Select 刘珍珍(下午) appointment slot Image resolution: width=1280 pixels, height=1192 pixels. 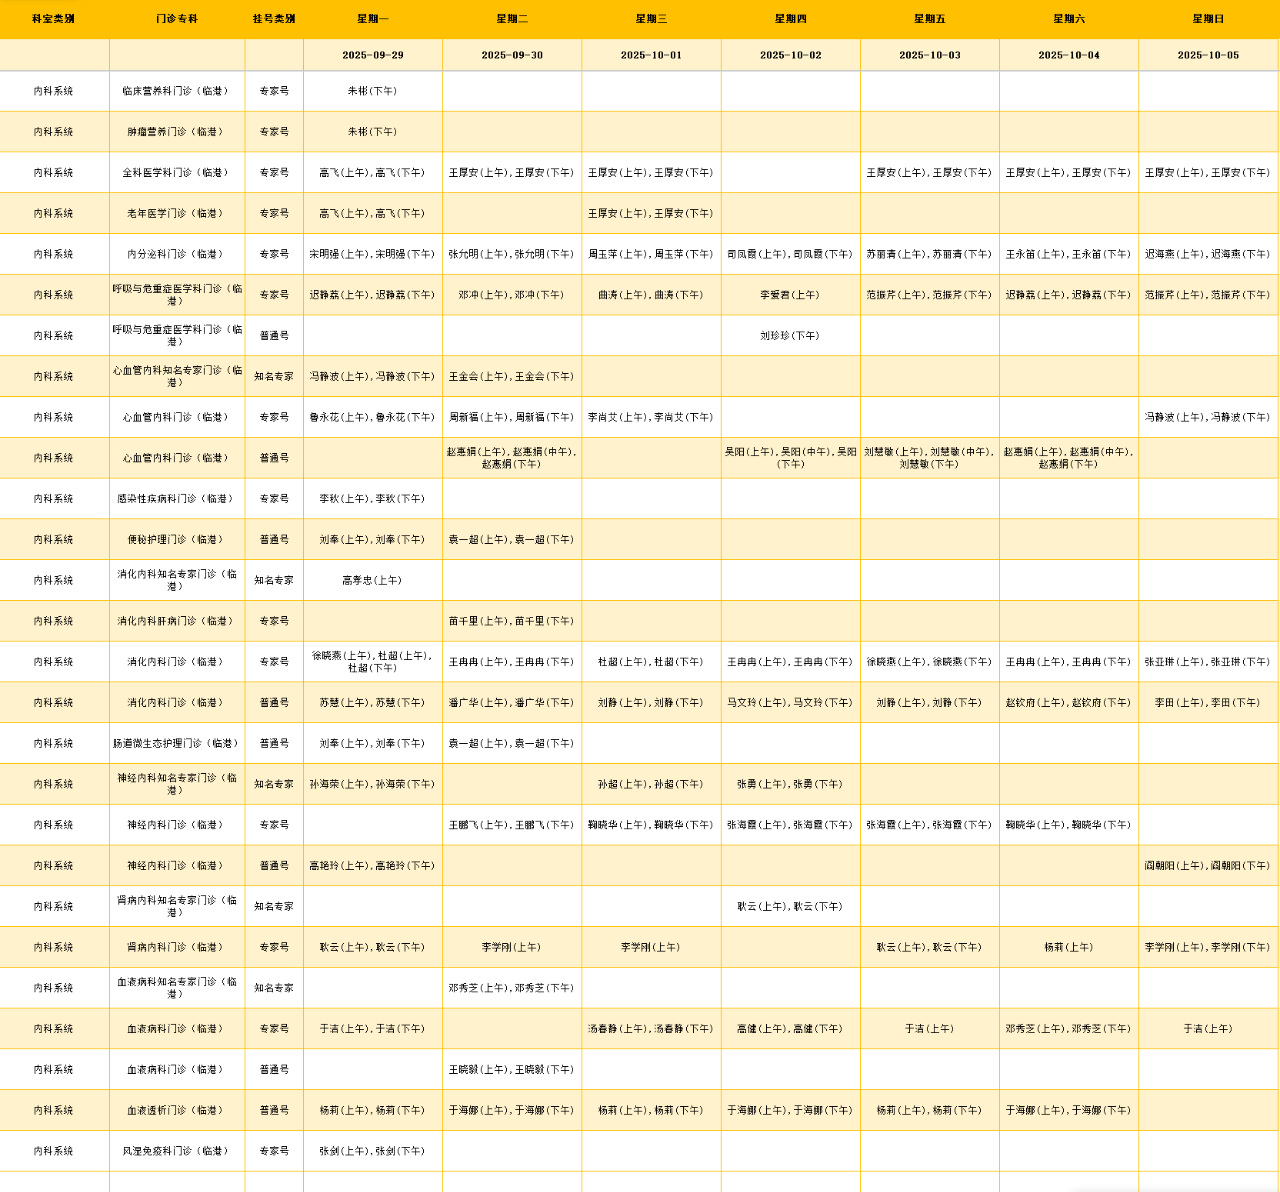pos(790,336)
